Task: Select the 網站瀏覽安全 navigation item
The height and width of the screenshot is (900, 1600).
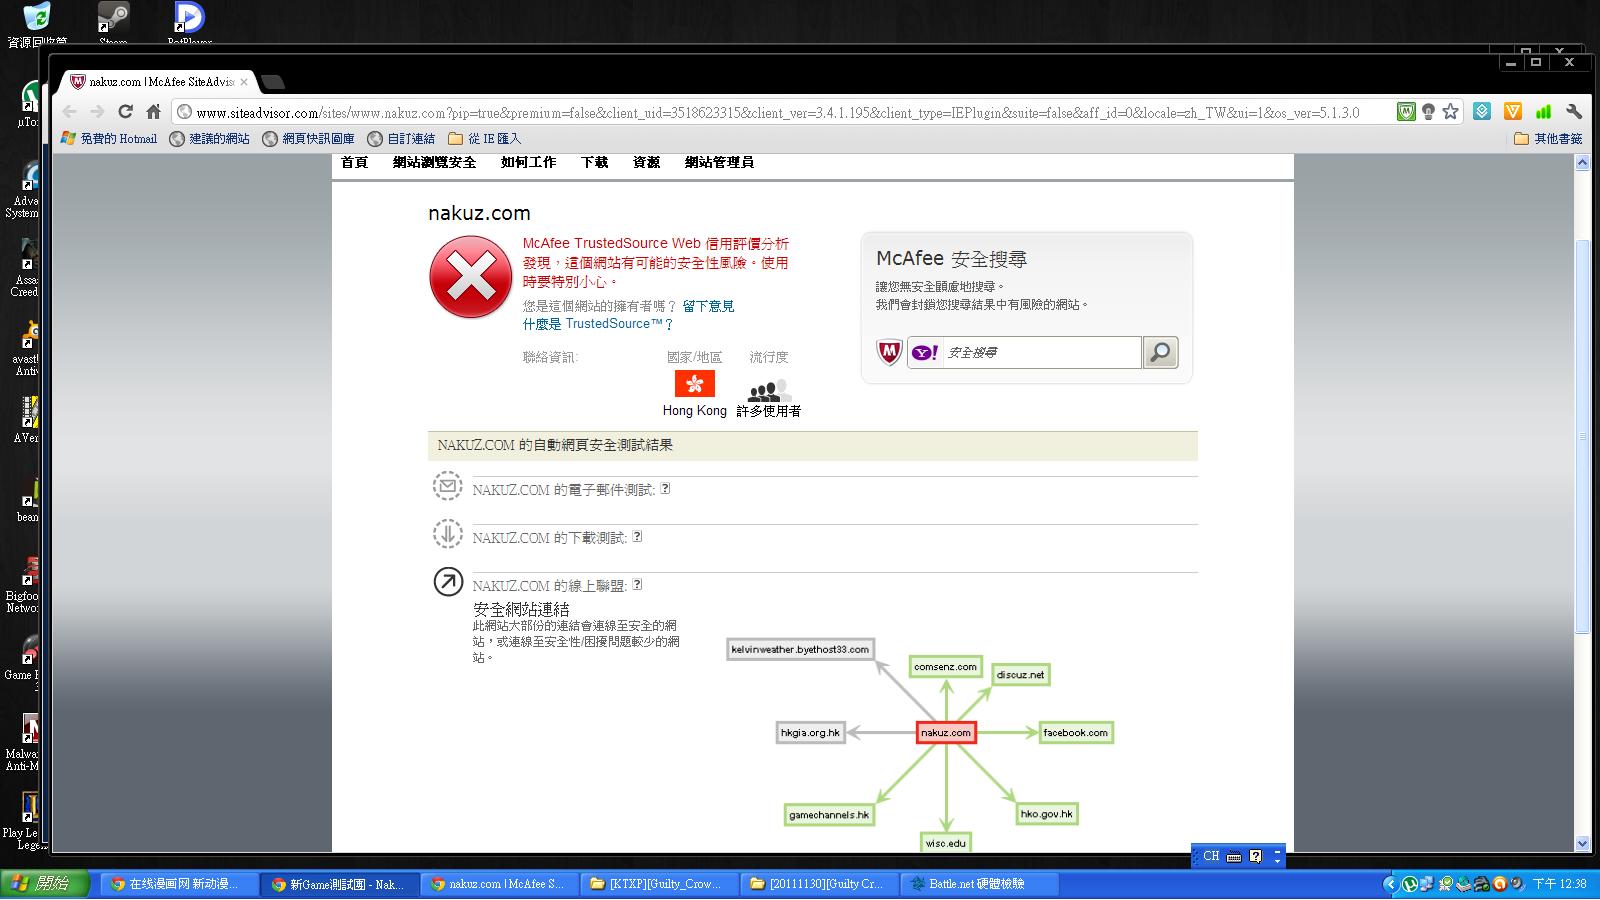Action: point(434,162)
